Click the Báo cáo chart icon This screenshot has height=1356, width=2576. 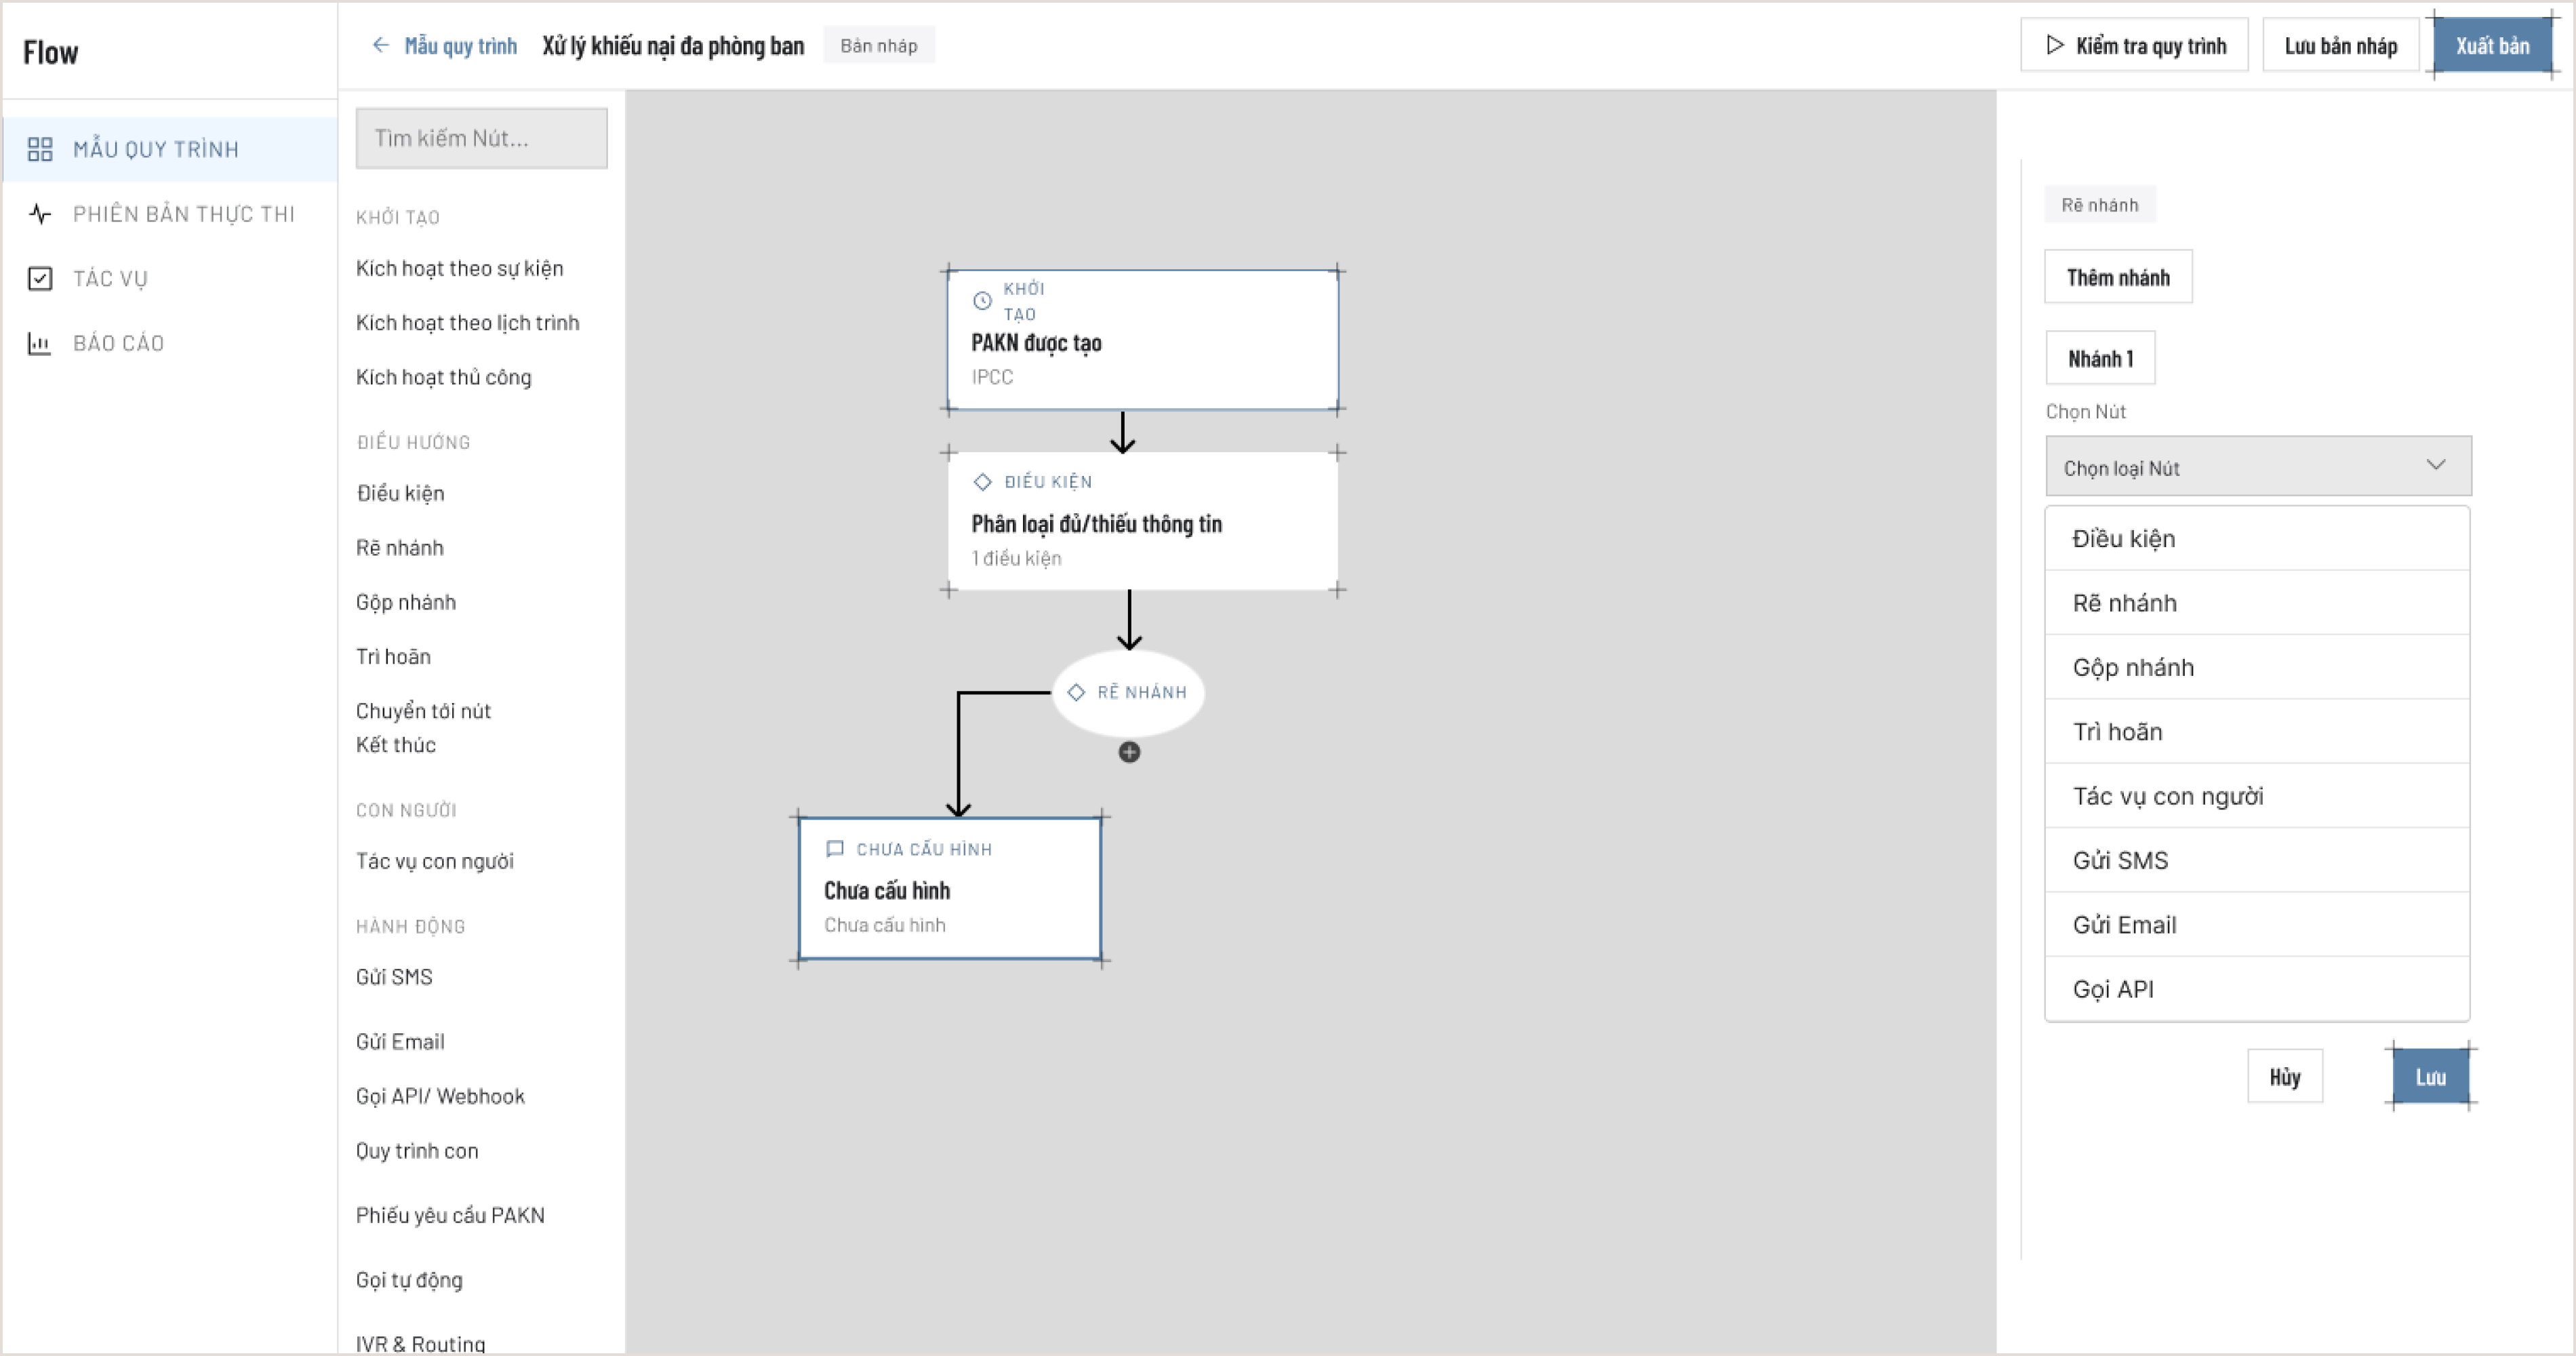click(x=40, y=343)
